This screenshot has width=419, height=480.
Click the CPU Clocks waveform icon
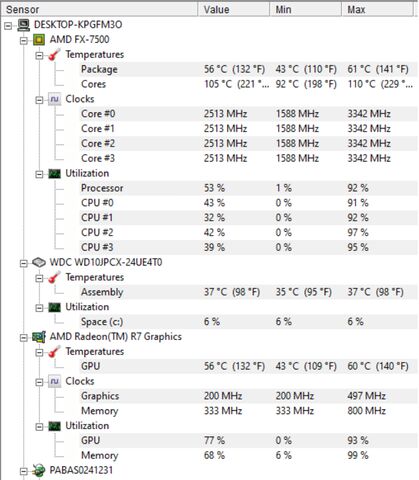click(x=54, y=99)
